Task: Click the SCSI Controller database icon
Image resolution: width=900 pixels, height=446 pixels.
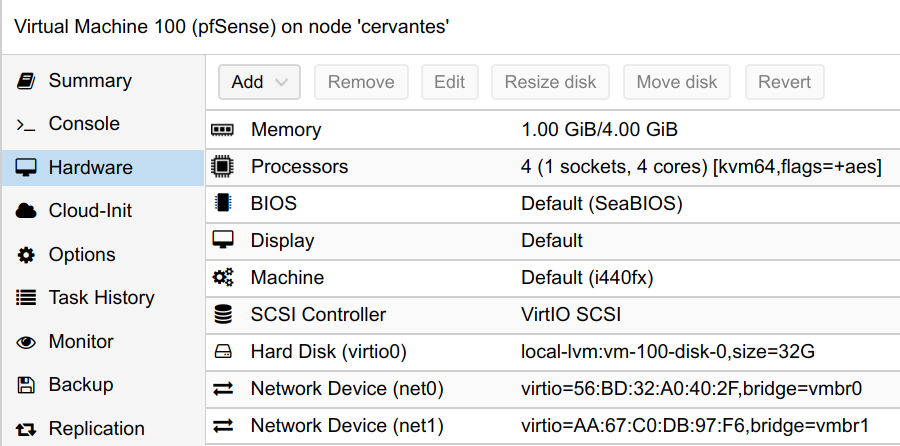Action: [x=223, y=314]
